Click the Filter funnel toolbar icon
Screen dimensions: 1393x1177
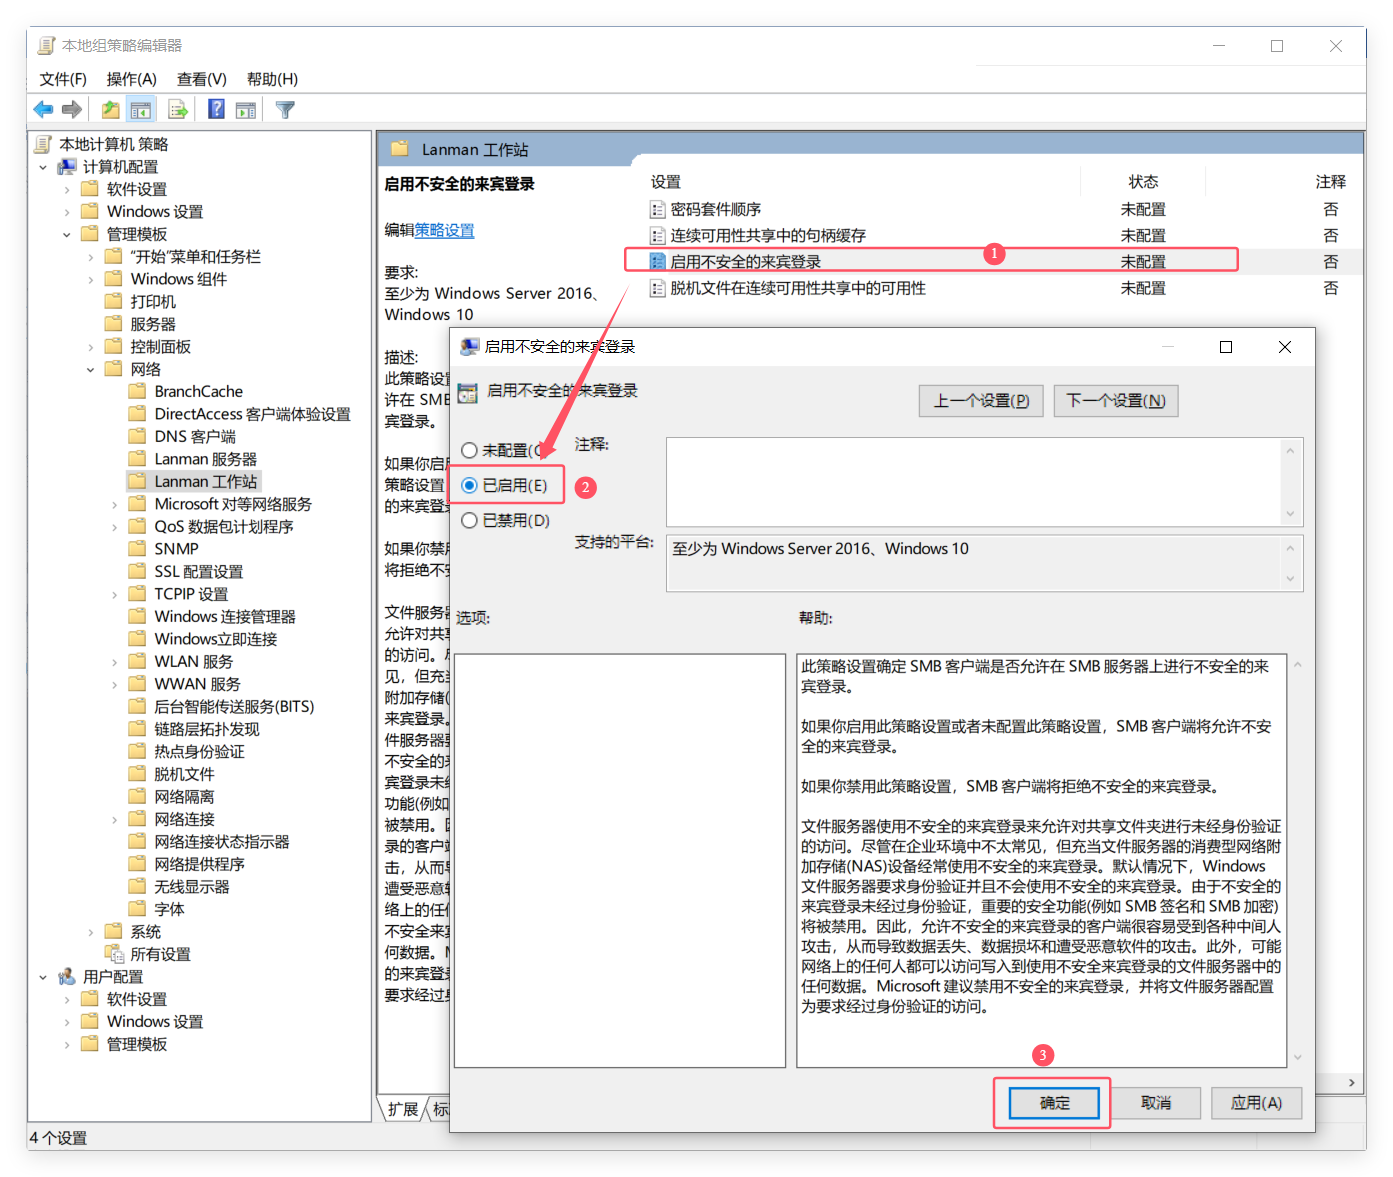(285, 110)
